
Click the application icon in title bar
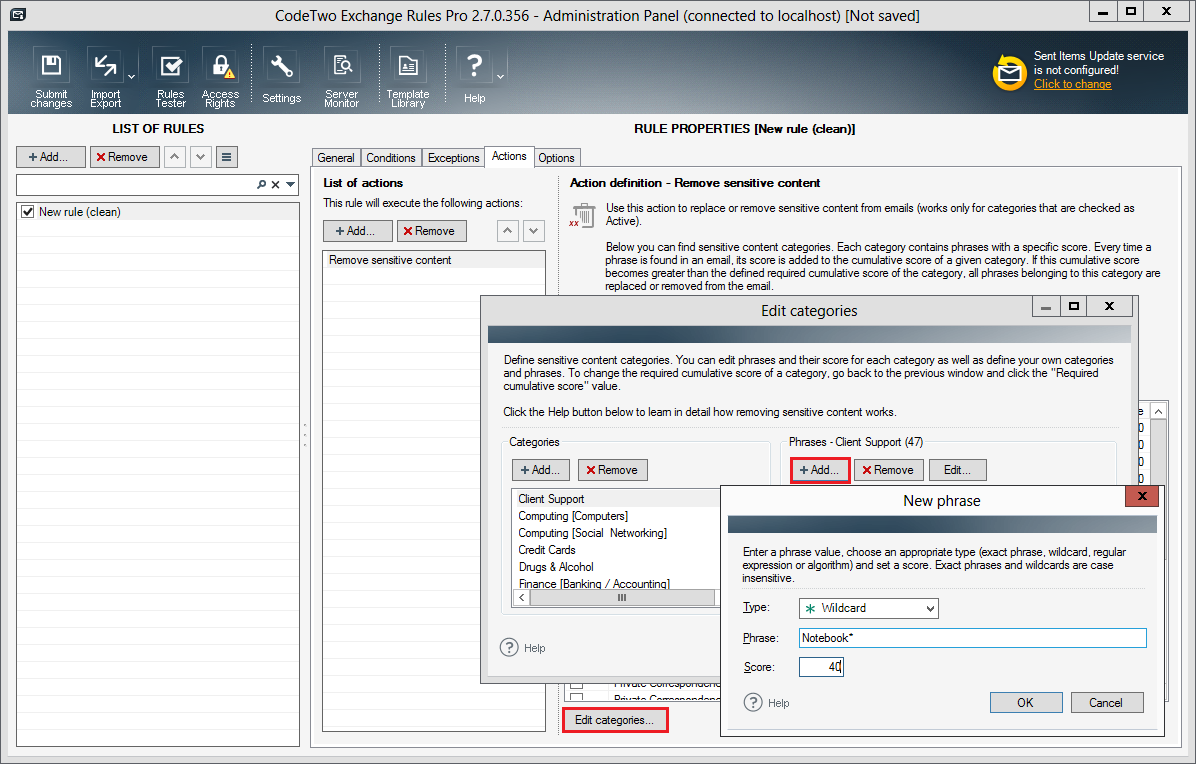click(x=18, y=14)
